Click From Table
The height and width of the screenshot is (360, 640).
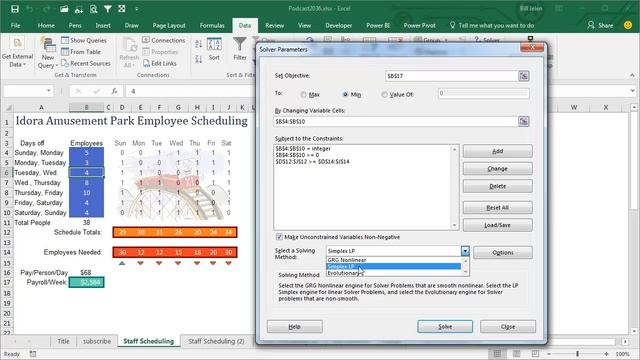81,51
